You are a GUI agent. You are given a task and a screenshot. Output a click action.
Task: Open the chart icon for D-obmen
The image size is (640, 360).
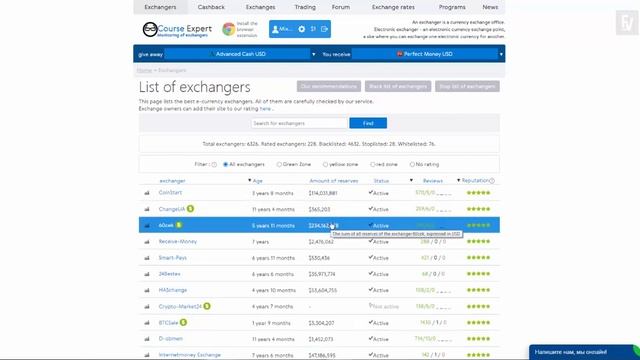147,339
